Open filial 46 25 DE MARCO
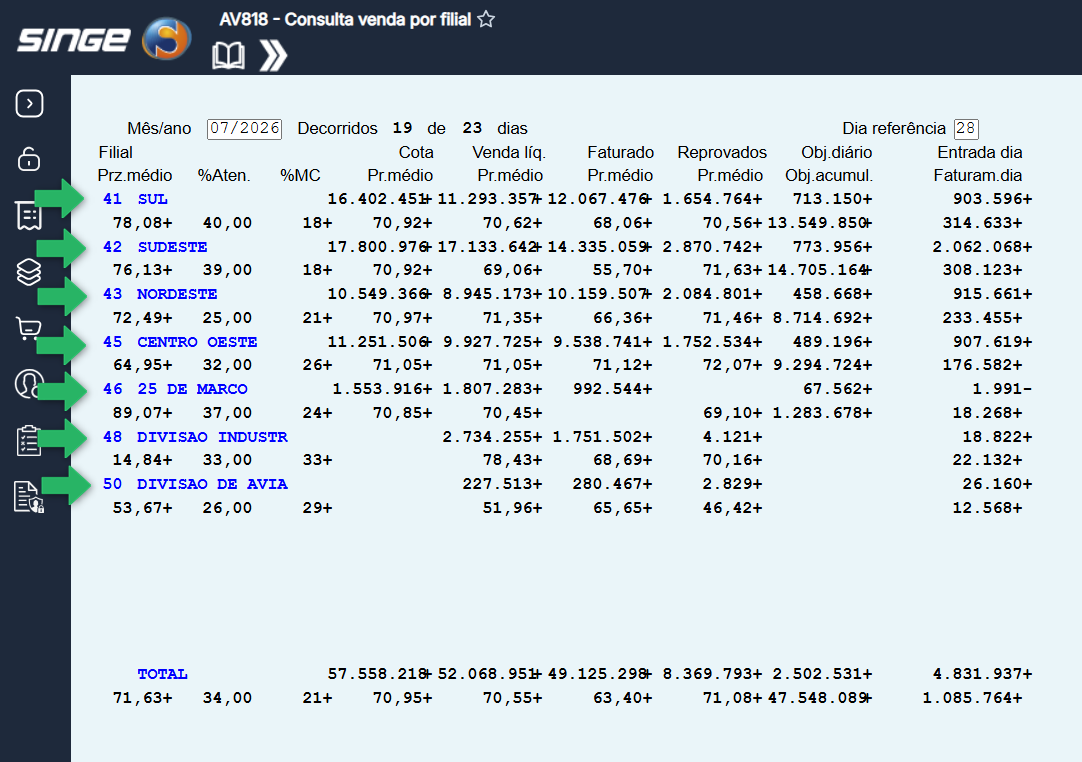1082x762 pixels. coord(175,389)
